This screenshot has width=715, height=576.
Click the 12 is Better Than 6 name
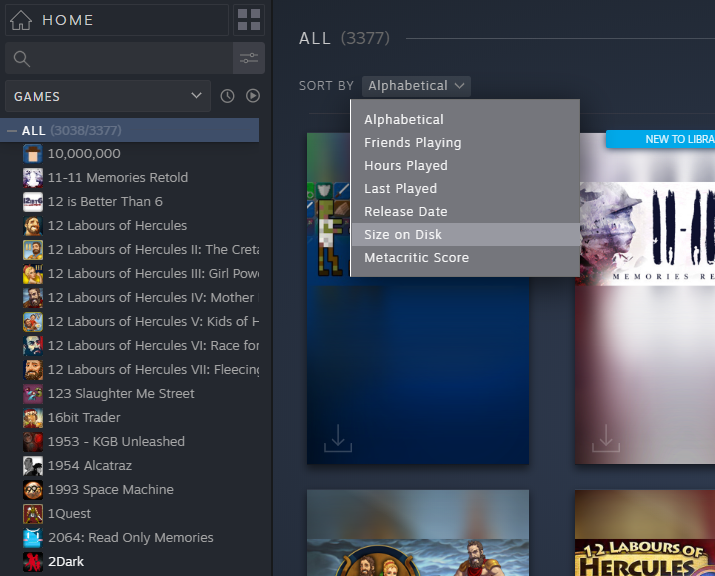pyautogui.click(x=105, y=202)
